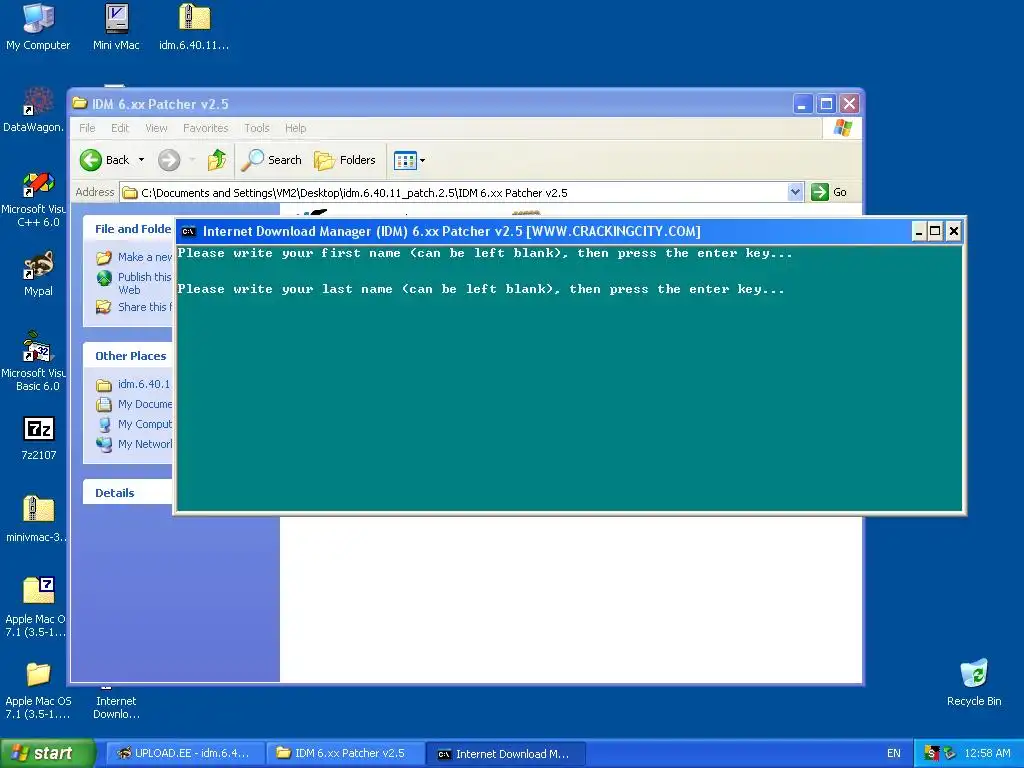Viewport: 1024px width, 768px height.
Task: Launch Mypal browser shortcut
Action: (39, 274)
